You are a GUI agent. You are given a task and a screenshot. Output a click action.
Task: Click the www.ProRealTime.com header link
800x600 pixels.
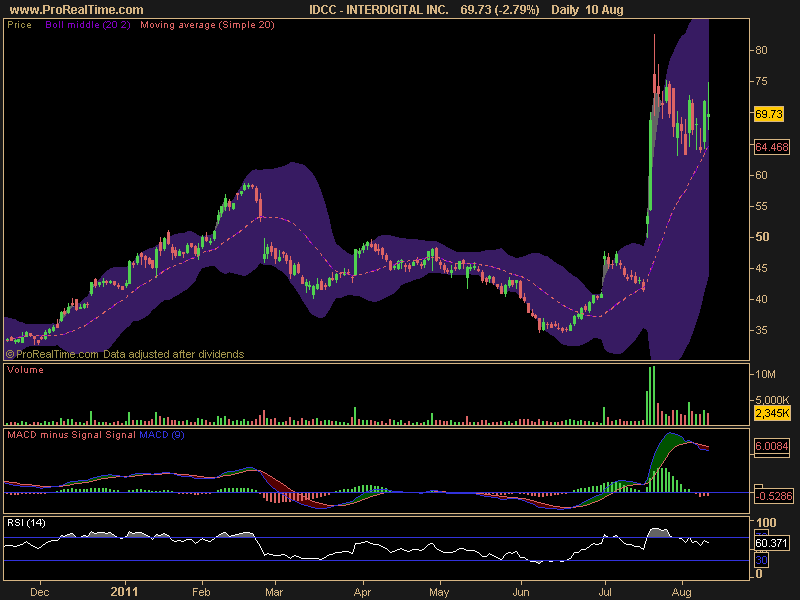pos(77,10)
